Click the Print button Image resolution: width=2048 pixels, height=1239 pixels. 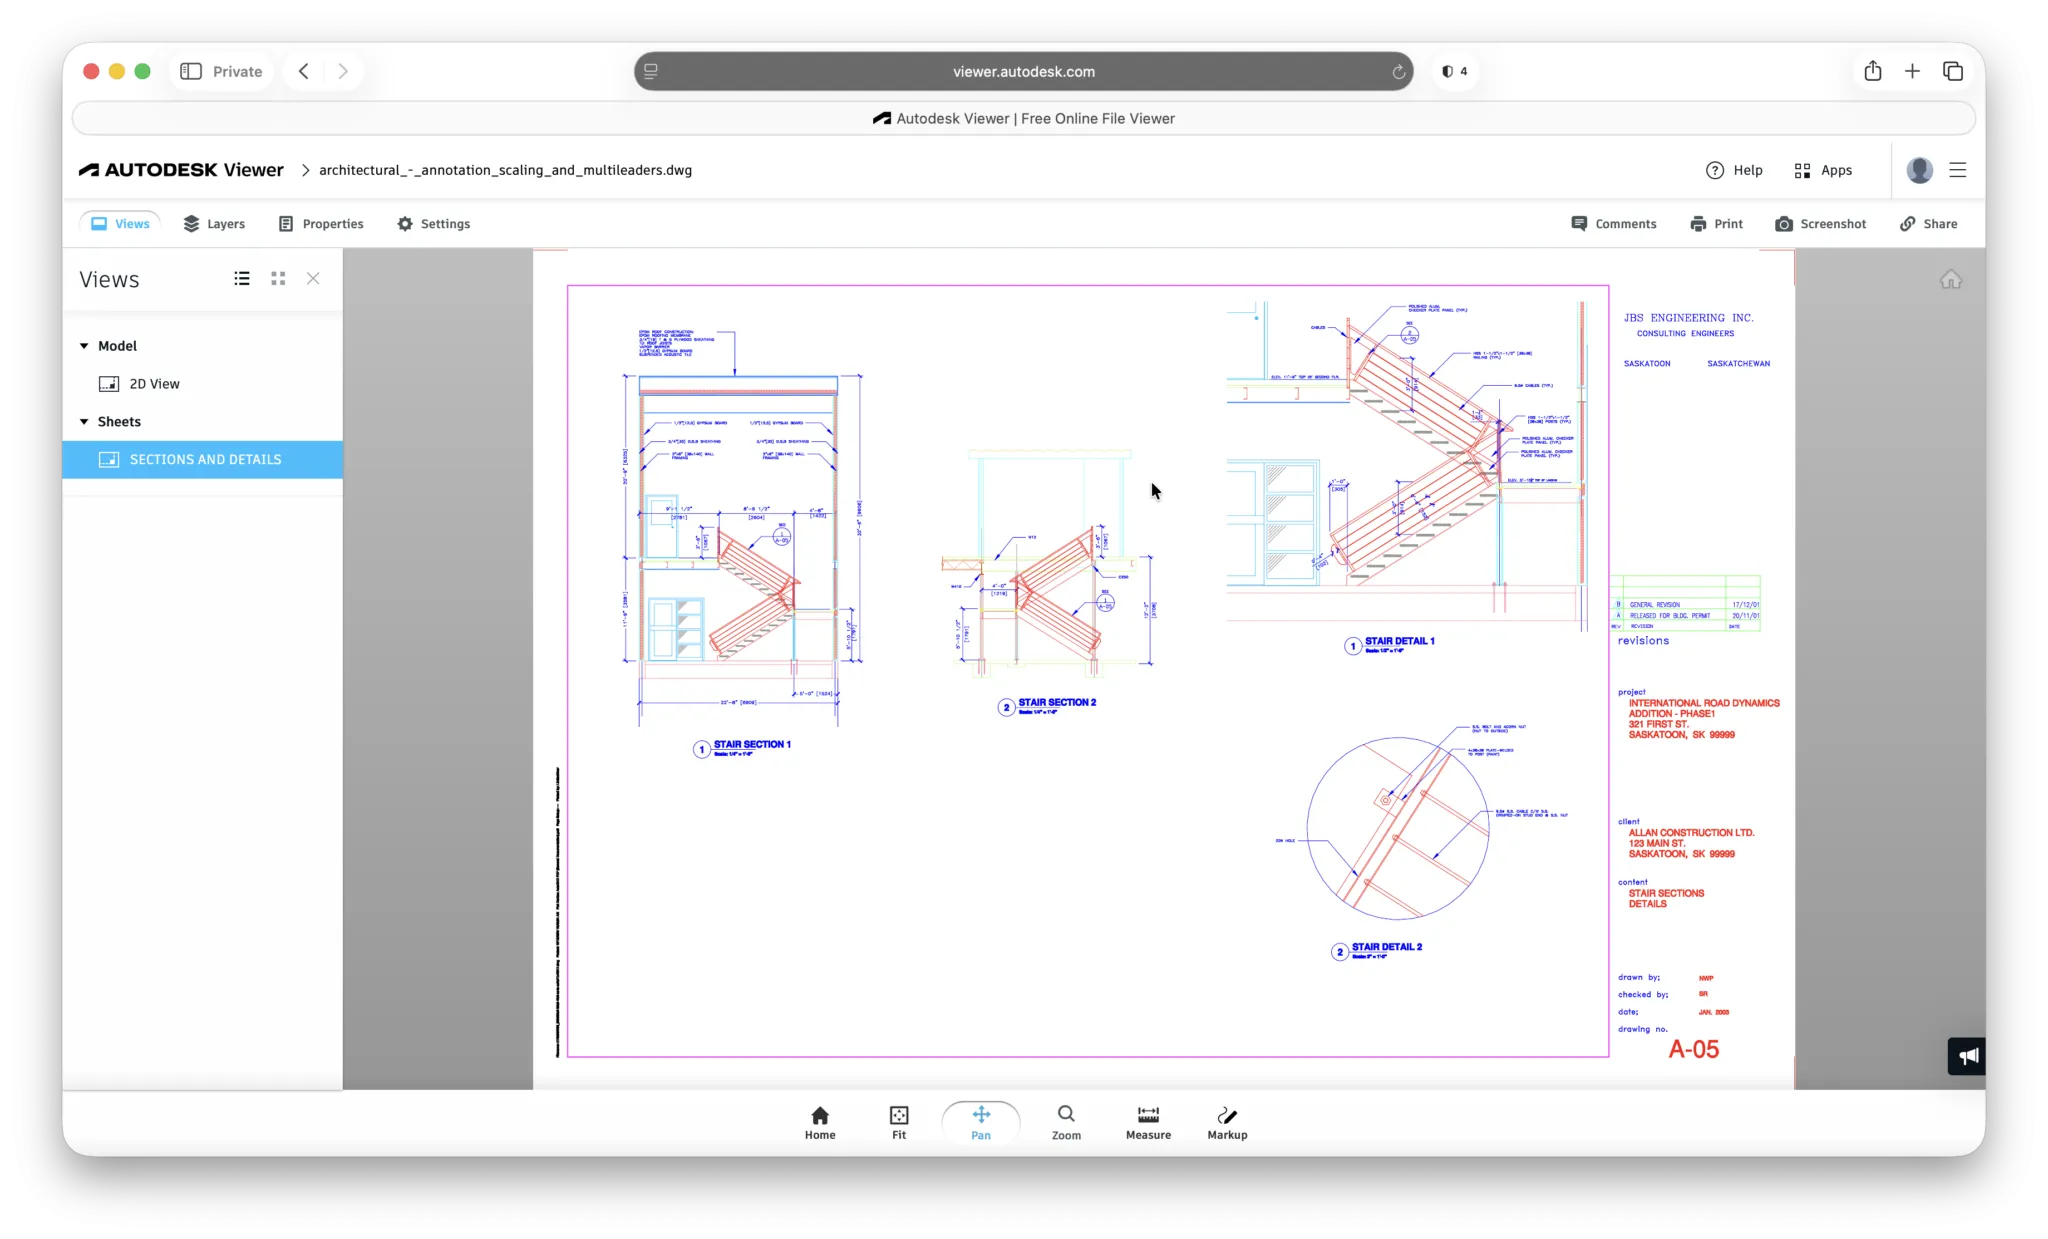pyautogui.click(x=1716, y=223)
